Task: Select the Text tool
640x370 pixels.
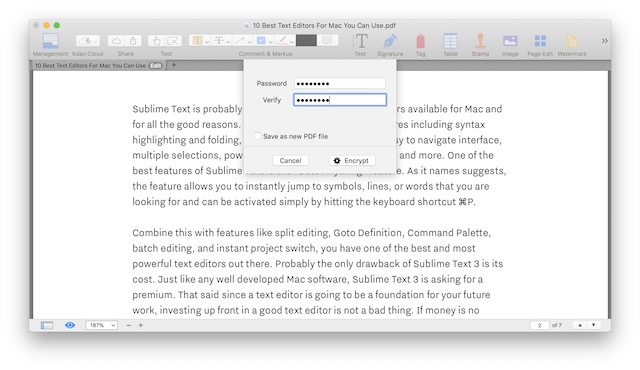Action: click(360, 41)
